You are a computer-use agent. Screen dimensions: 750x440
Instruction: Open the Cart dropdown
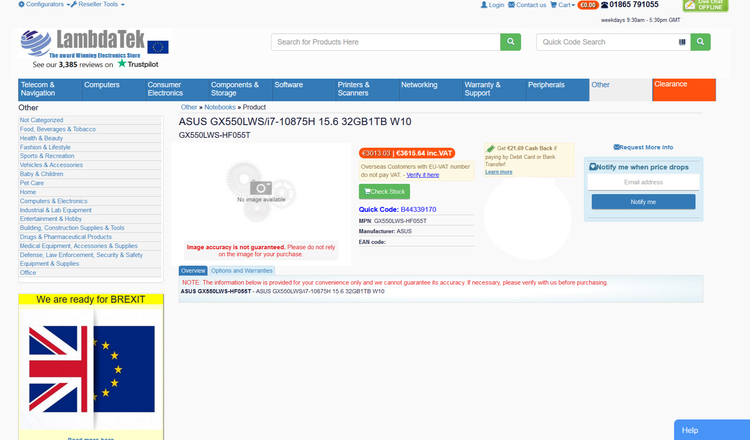coord(562,5)
